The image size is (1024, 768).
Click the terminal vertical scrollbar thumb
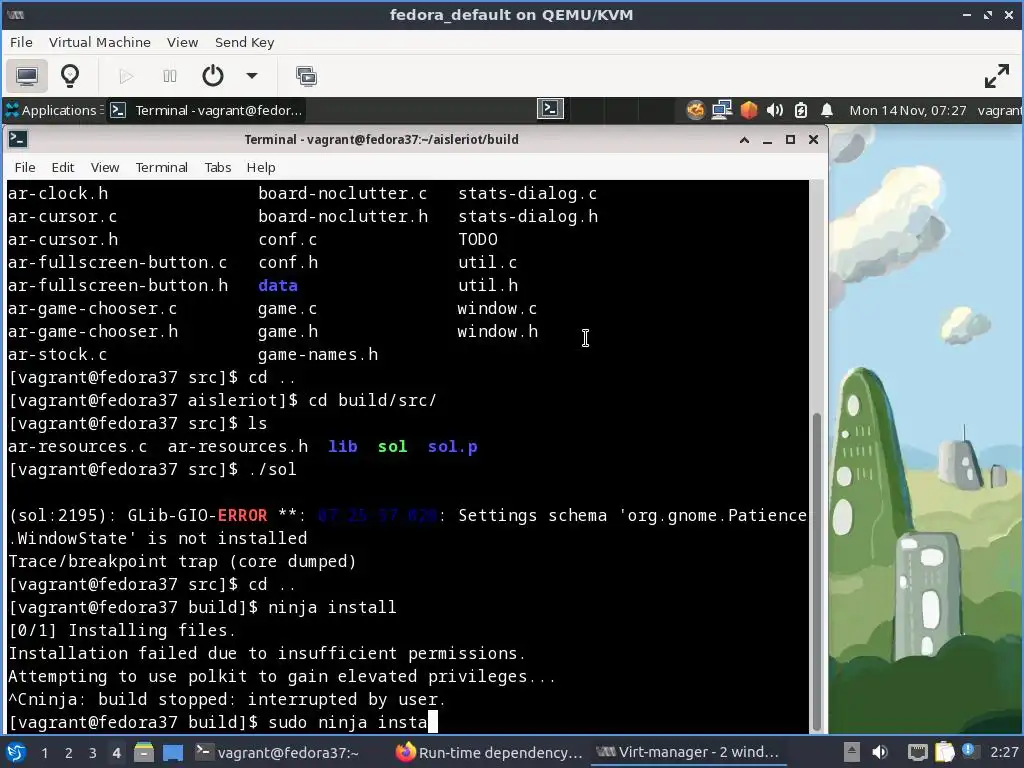[x=816, y=571]
